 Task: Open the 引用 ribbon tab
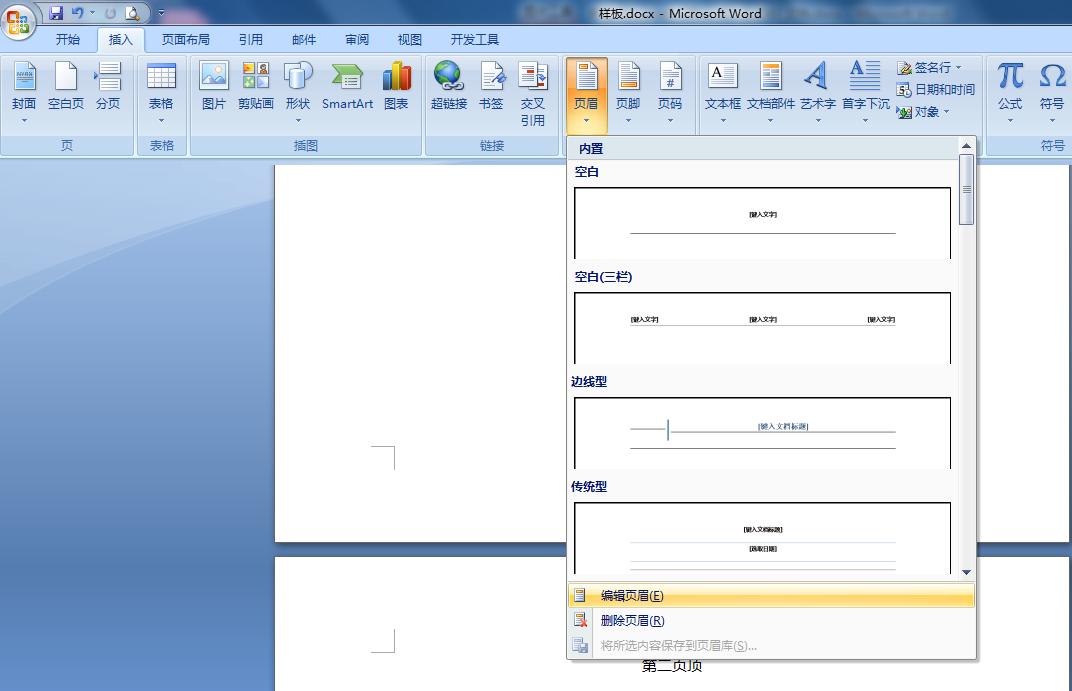[250, 40]
